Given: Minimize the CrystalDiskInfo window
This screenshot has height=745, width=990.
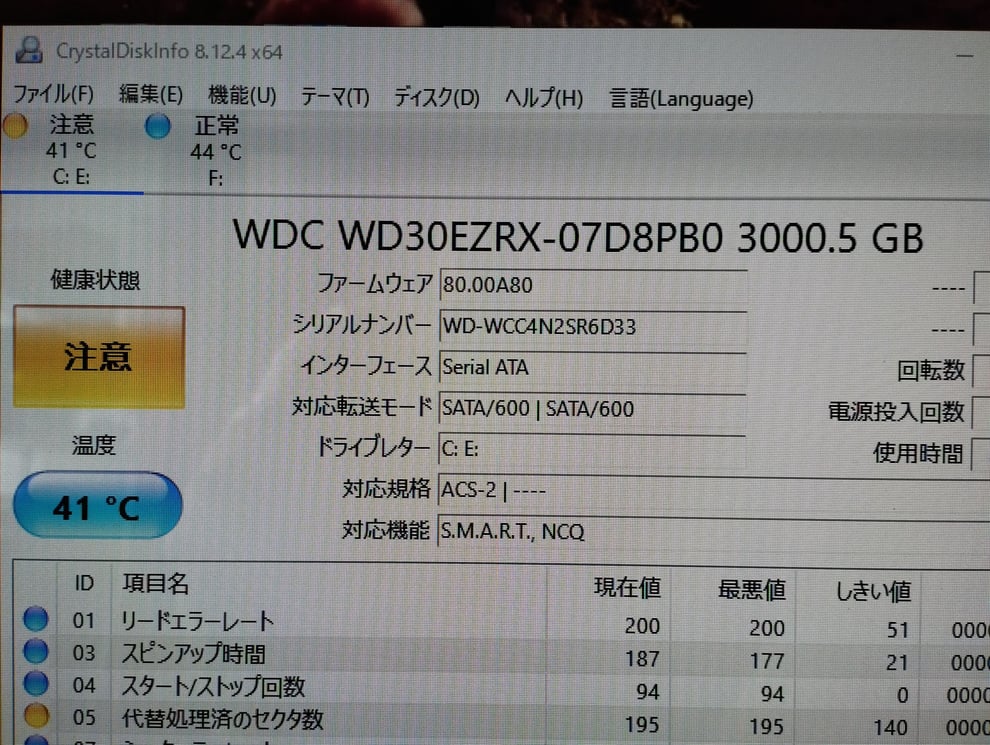Looking at the screenshot, I should (964, 57).
